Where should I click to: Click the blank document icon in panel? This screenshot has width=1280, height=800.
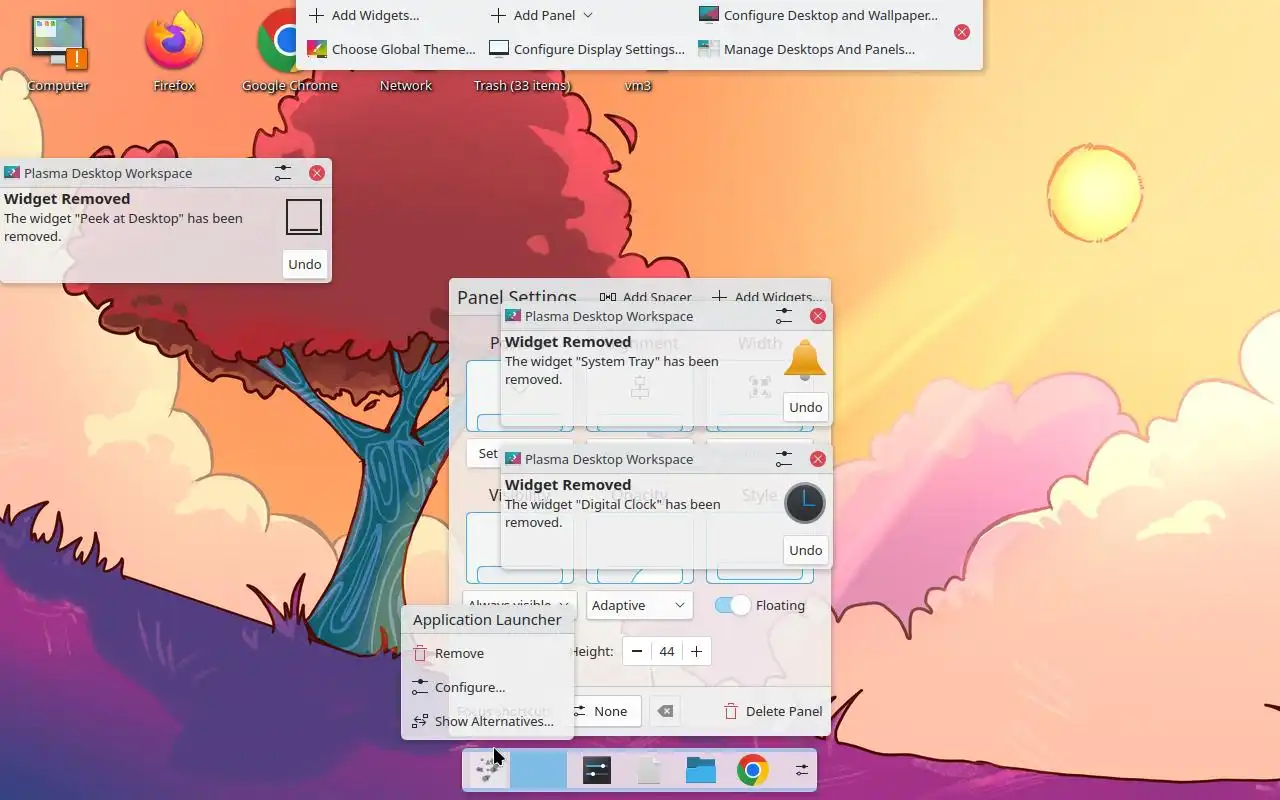(x=649, y=770)
